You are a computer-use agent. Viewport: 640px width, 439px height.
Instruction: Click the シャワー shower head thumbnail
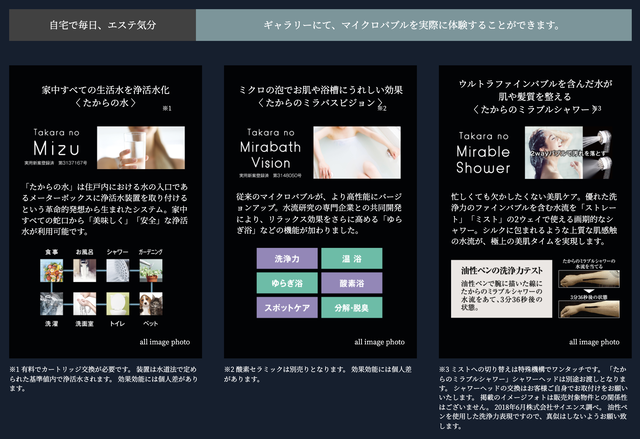click(x=118, y=270)
